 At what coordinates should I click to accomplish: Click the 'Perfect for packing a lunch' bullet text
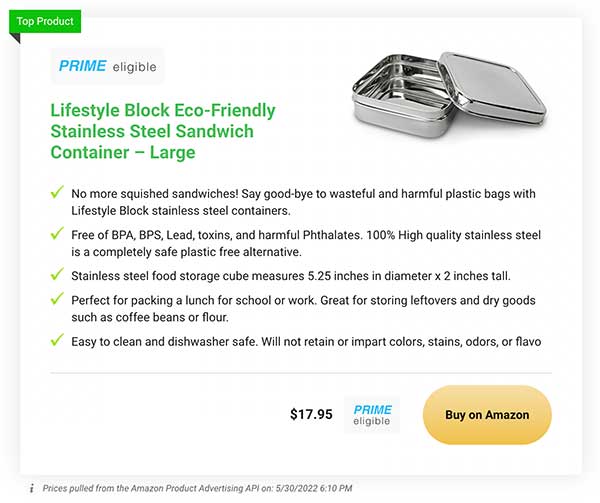303,309
